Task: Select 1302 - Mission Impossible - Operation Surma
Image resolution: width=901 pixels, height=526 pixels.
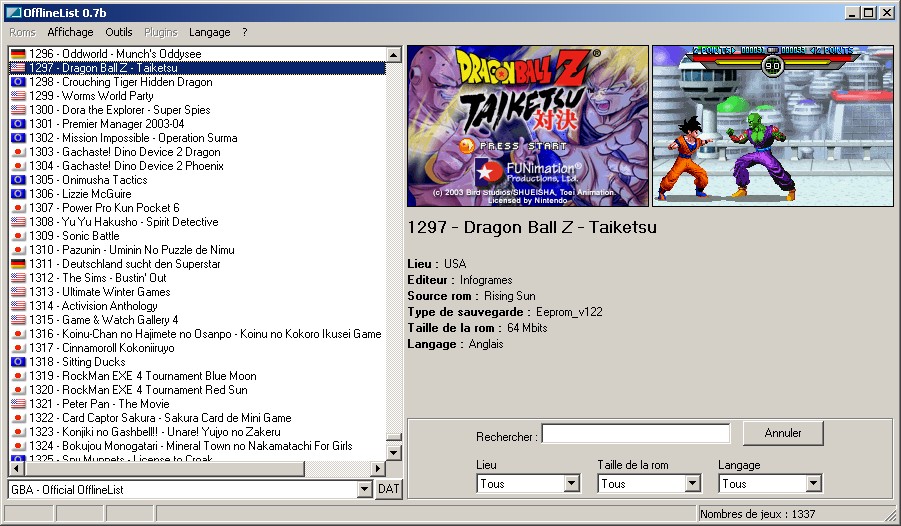Action: (133, 138)
